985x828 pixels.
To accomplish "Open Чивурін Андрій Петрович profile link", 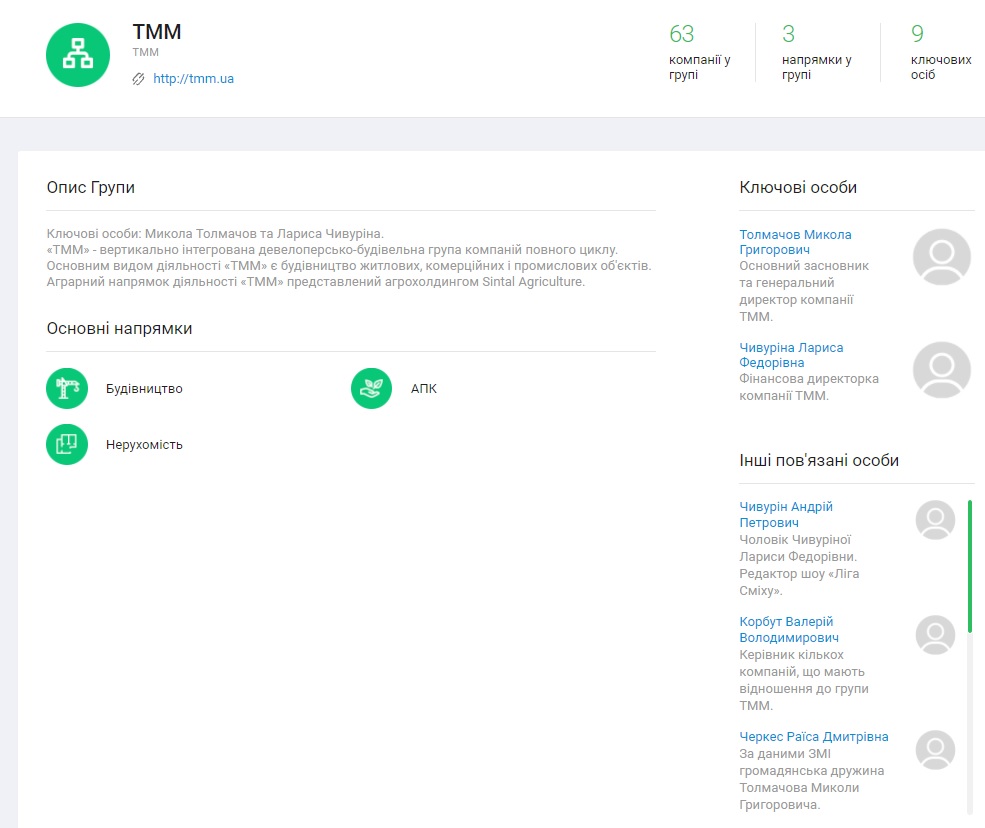I will point(785,515).
